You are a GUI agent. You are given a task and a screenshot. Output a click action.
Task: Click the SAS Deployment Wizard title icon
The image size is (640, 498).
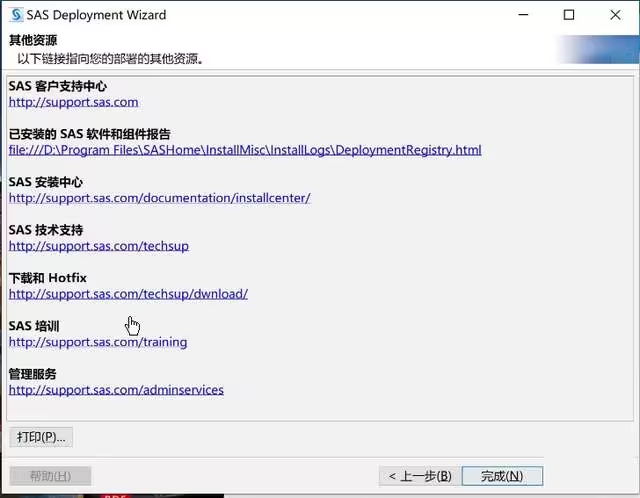16,15
